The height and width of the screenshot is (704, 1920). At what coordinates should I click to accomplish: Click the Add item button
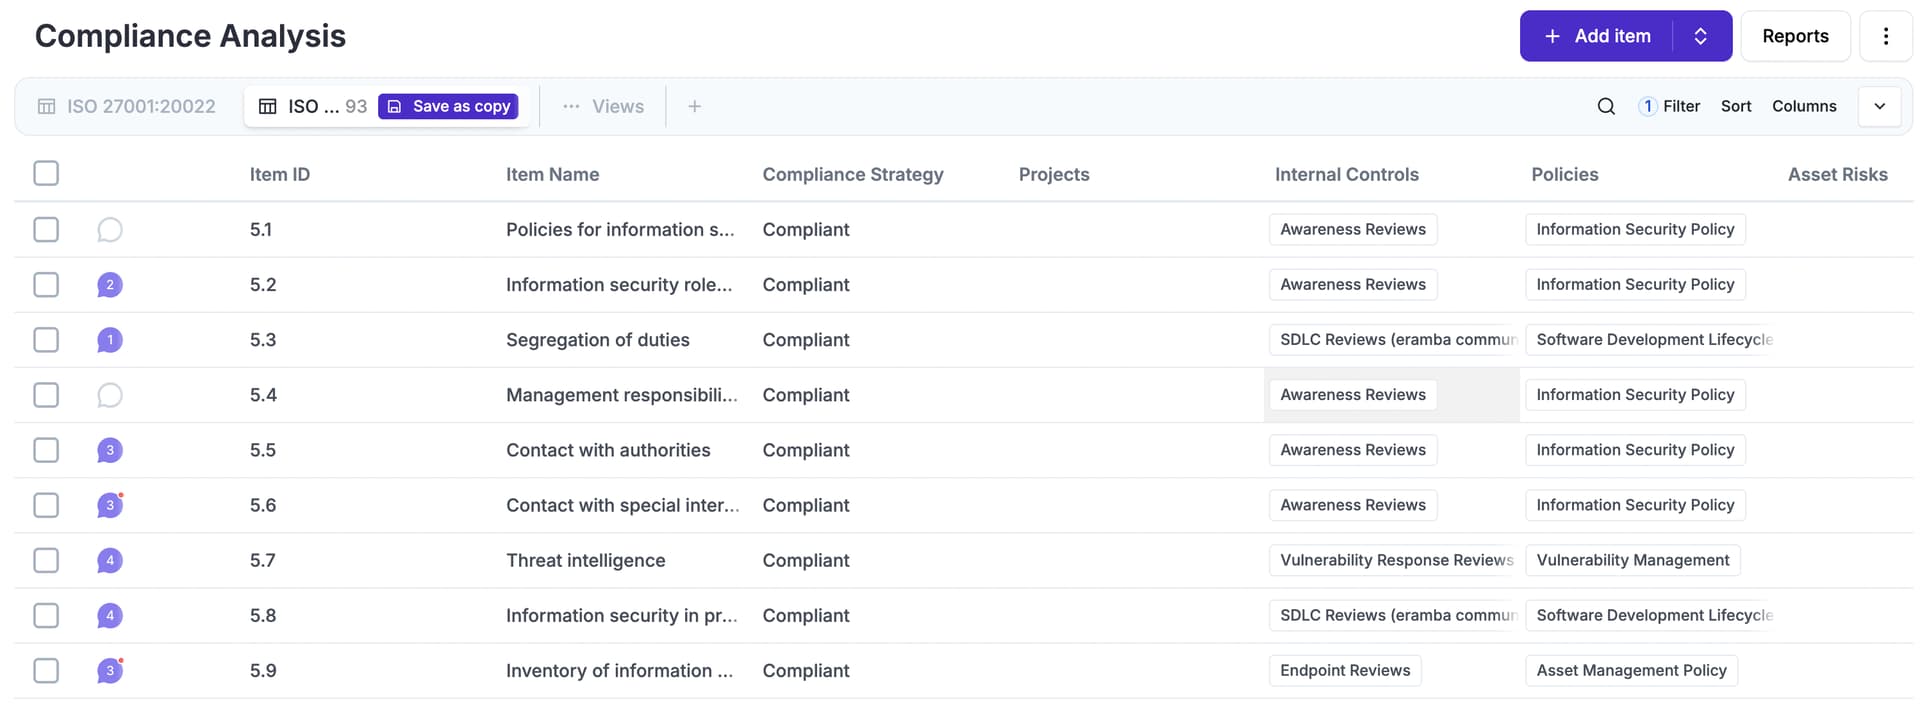(x=1597, y=36)
